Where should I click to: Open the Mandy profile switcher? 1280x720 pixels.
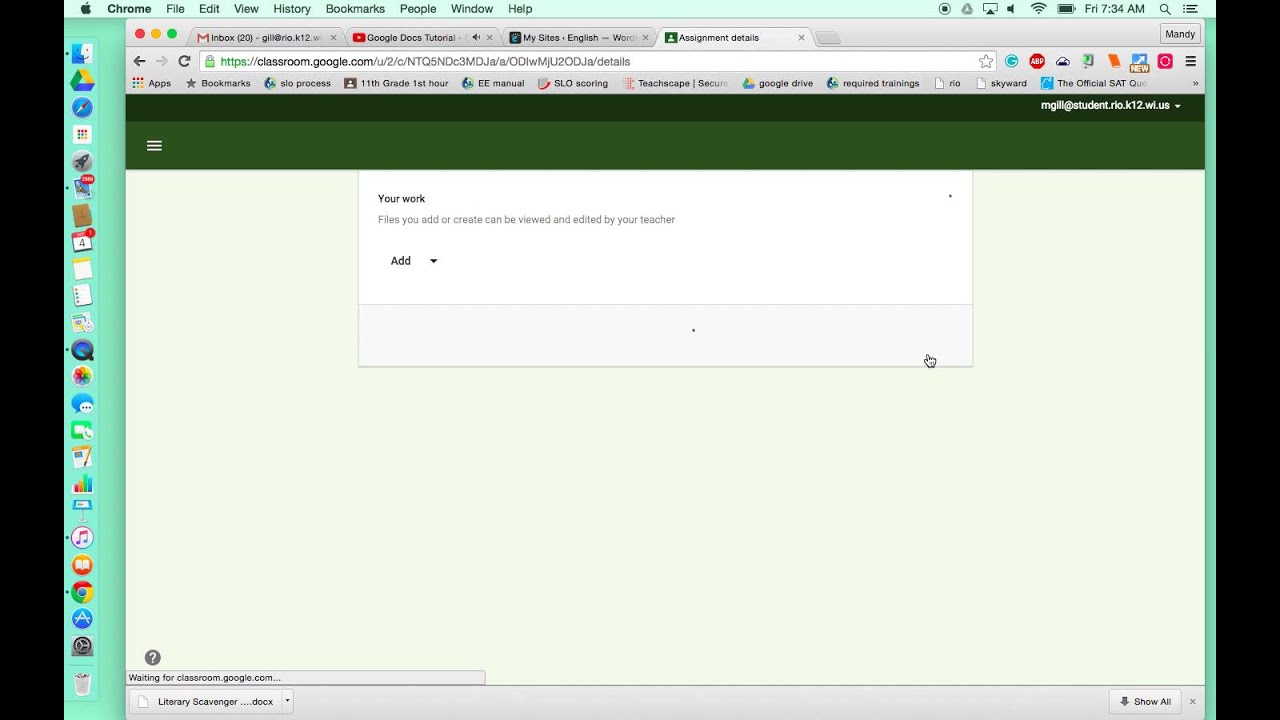coord(1180,34)
